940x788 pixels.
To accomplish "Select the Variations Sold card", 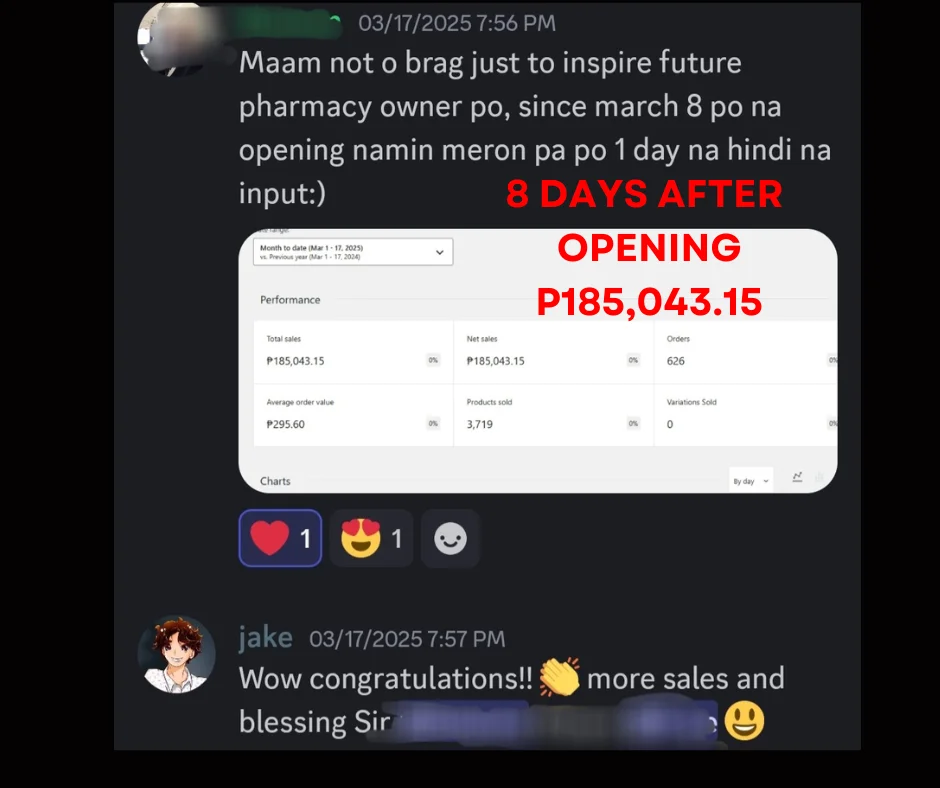I will pyautogui.click(x=745, y=415).
